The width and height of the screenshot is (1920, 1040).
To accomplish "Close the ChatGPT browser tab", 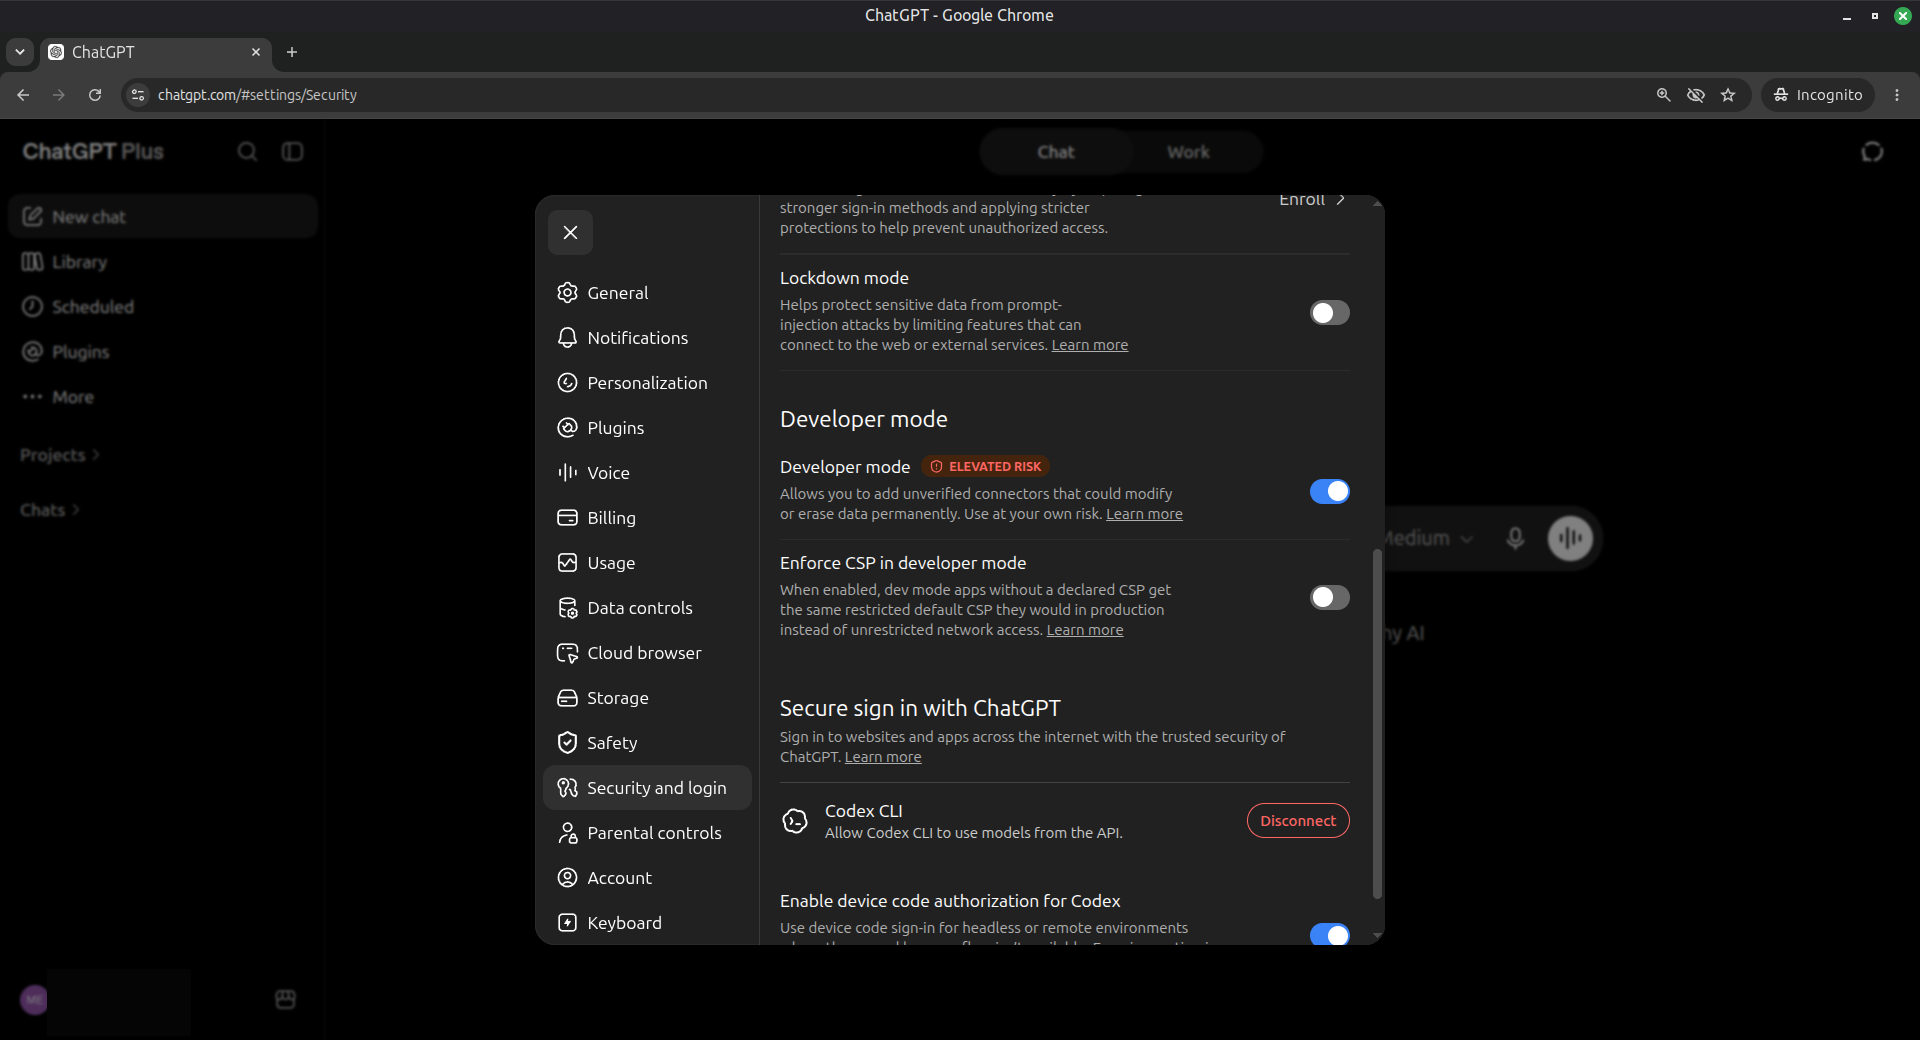I will [x=256, y=52].
